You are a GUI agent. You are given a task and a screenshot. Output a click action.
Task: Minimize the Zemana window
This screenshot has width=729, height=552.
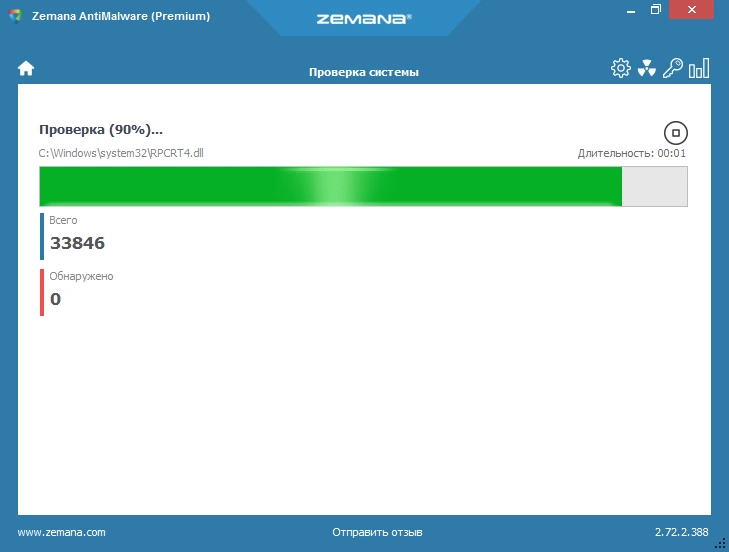click(x=631, y=10)
